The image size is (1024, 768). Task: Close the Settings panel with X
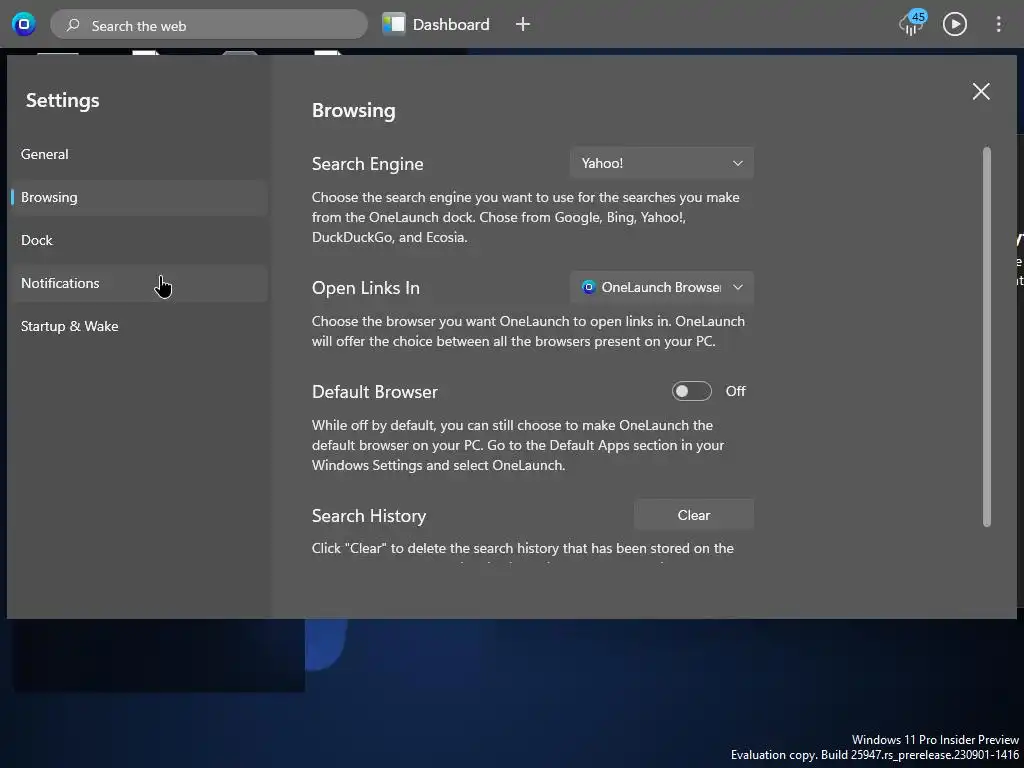coord(981,91)
